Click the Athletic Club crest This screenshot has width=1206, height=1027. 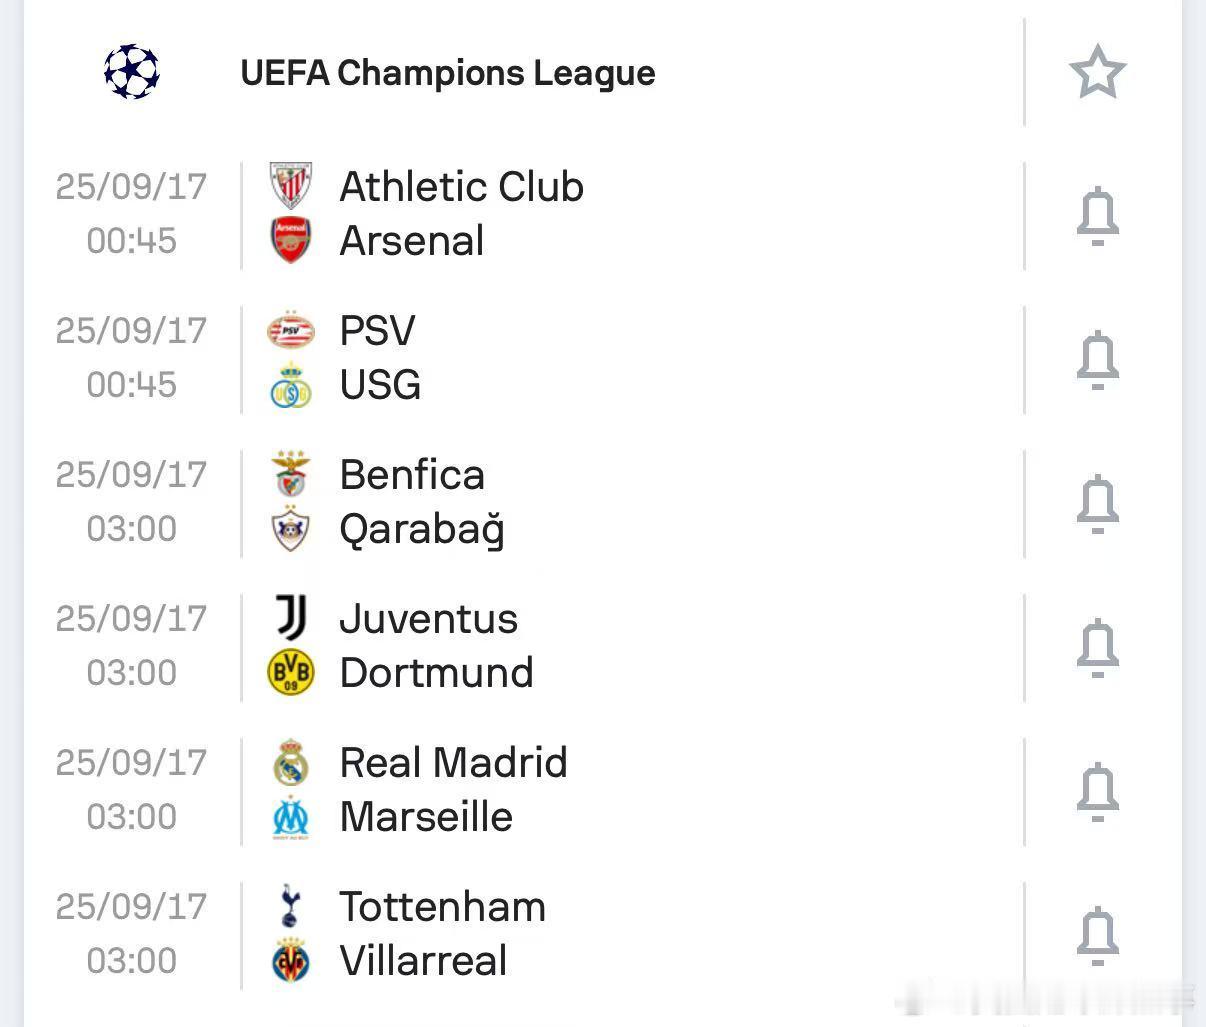(291, 186)
